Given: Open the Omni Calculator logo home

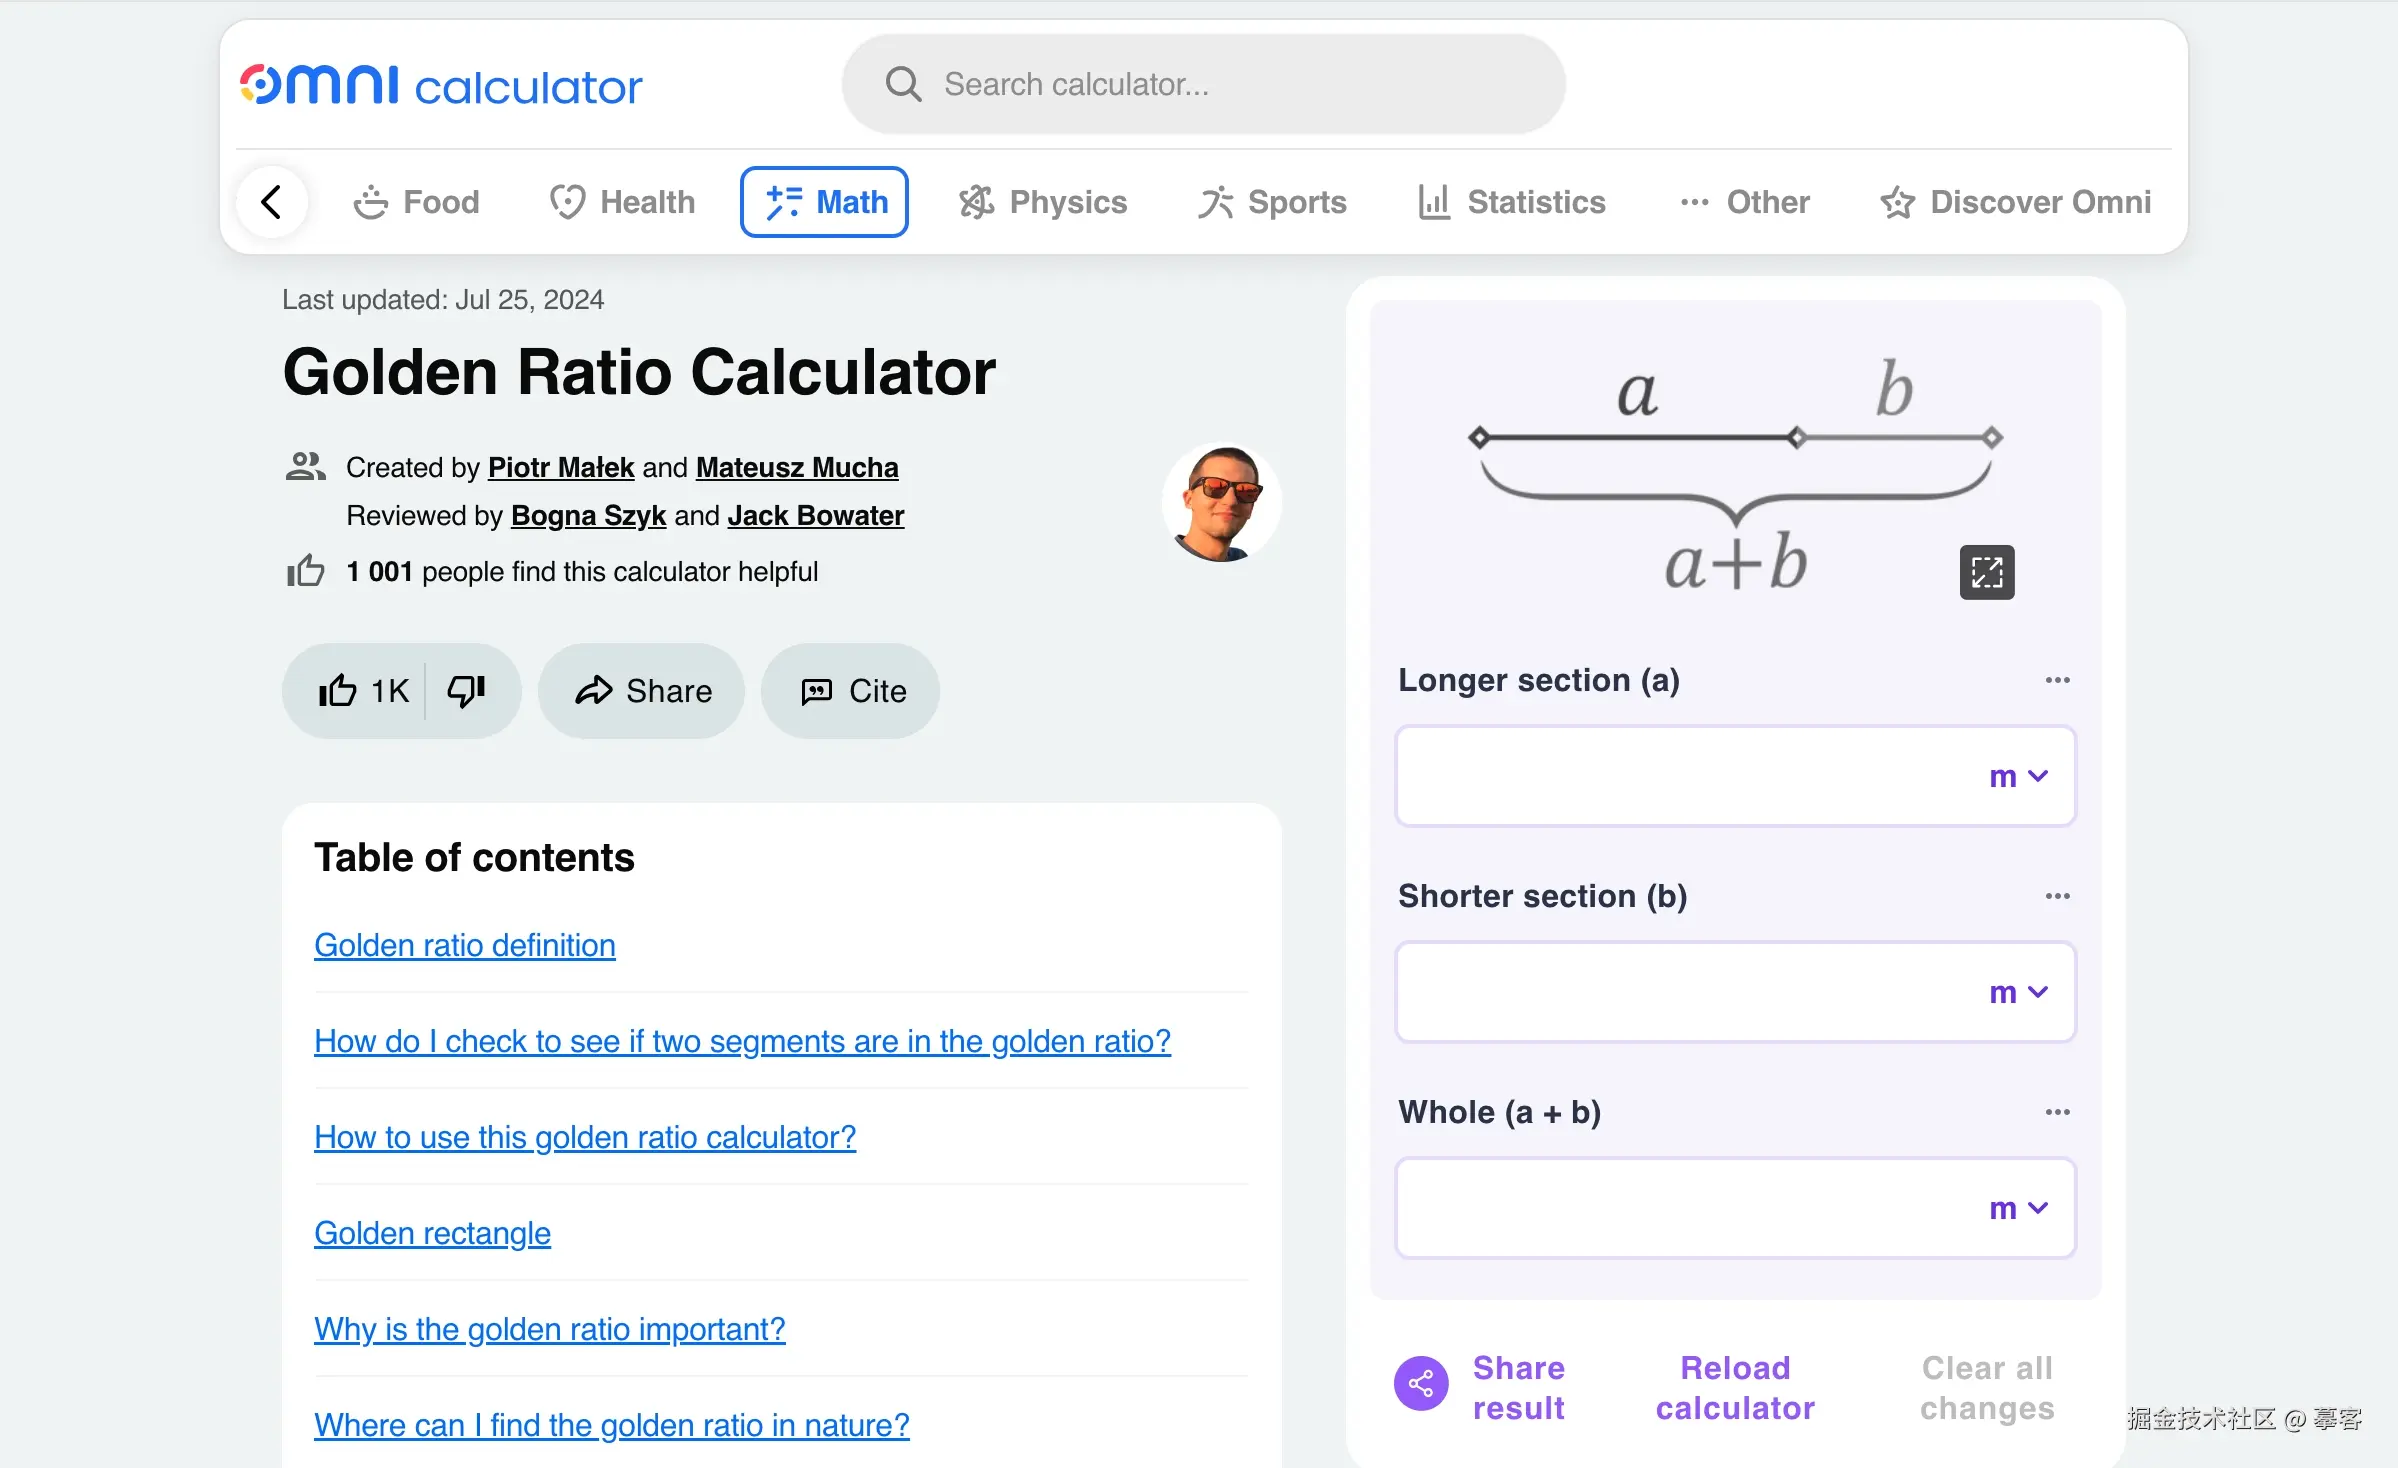Looking at the screenshot, I should point(440,85).
